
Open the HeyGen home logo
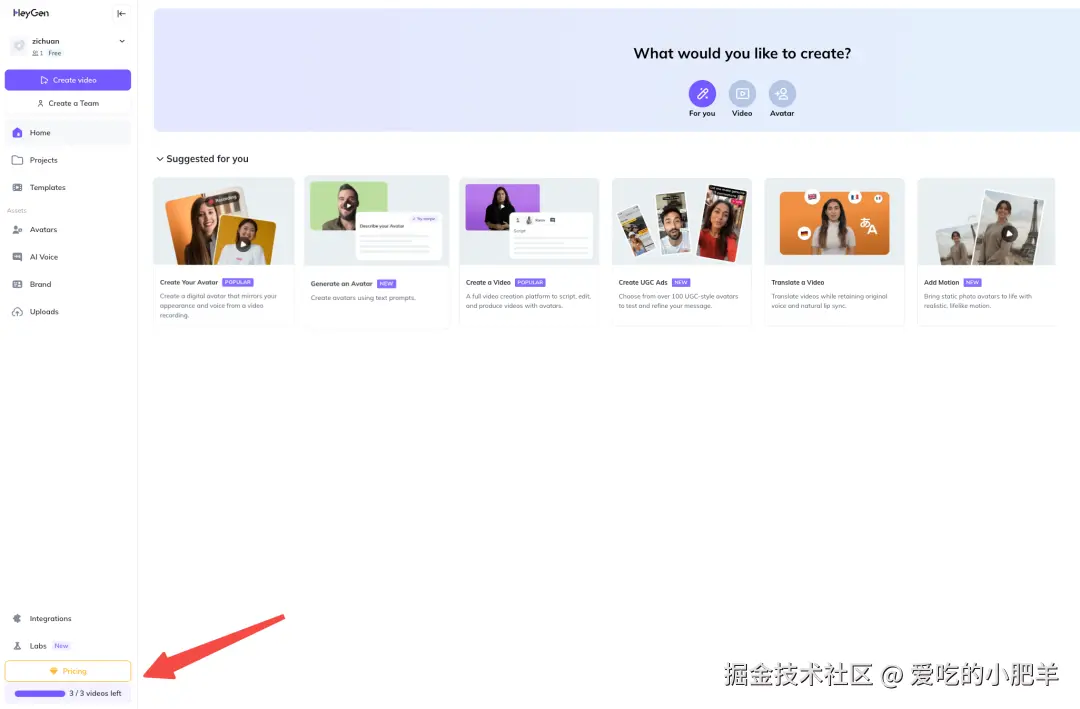(30, 13)
